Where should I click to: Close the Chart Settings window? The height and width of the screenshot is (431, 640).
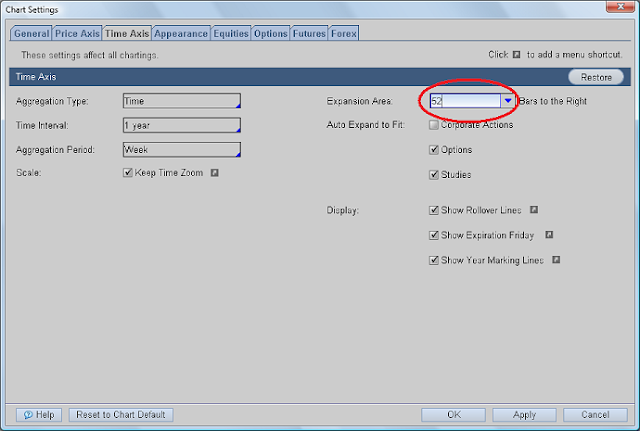click(x=620, y=7)
